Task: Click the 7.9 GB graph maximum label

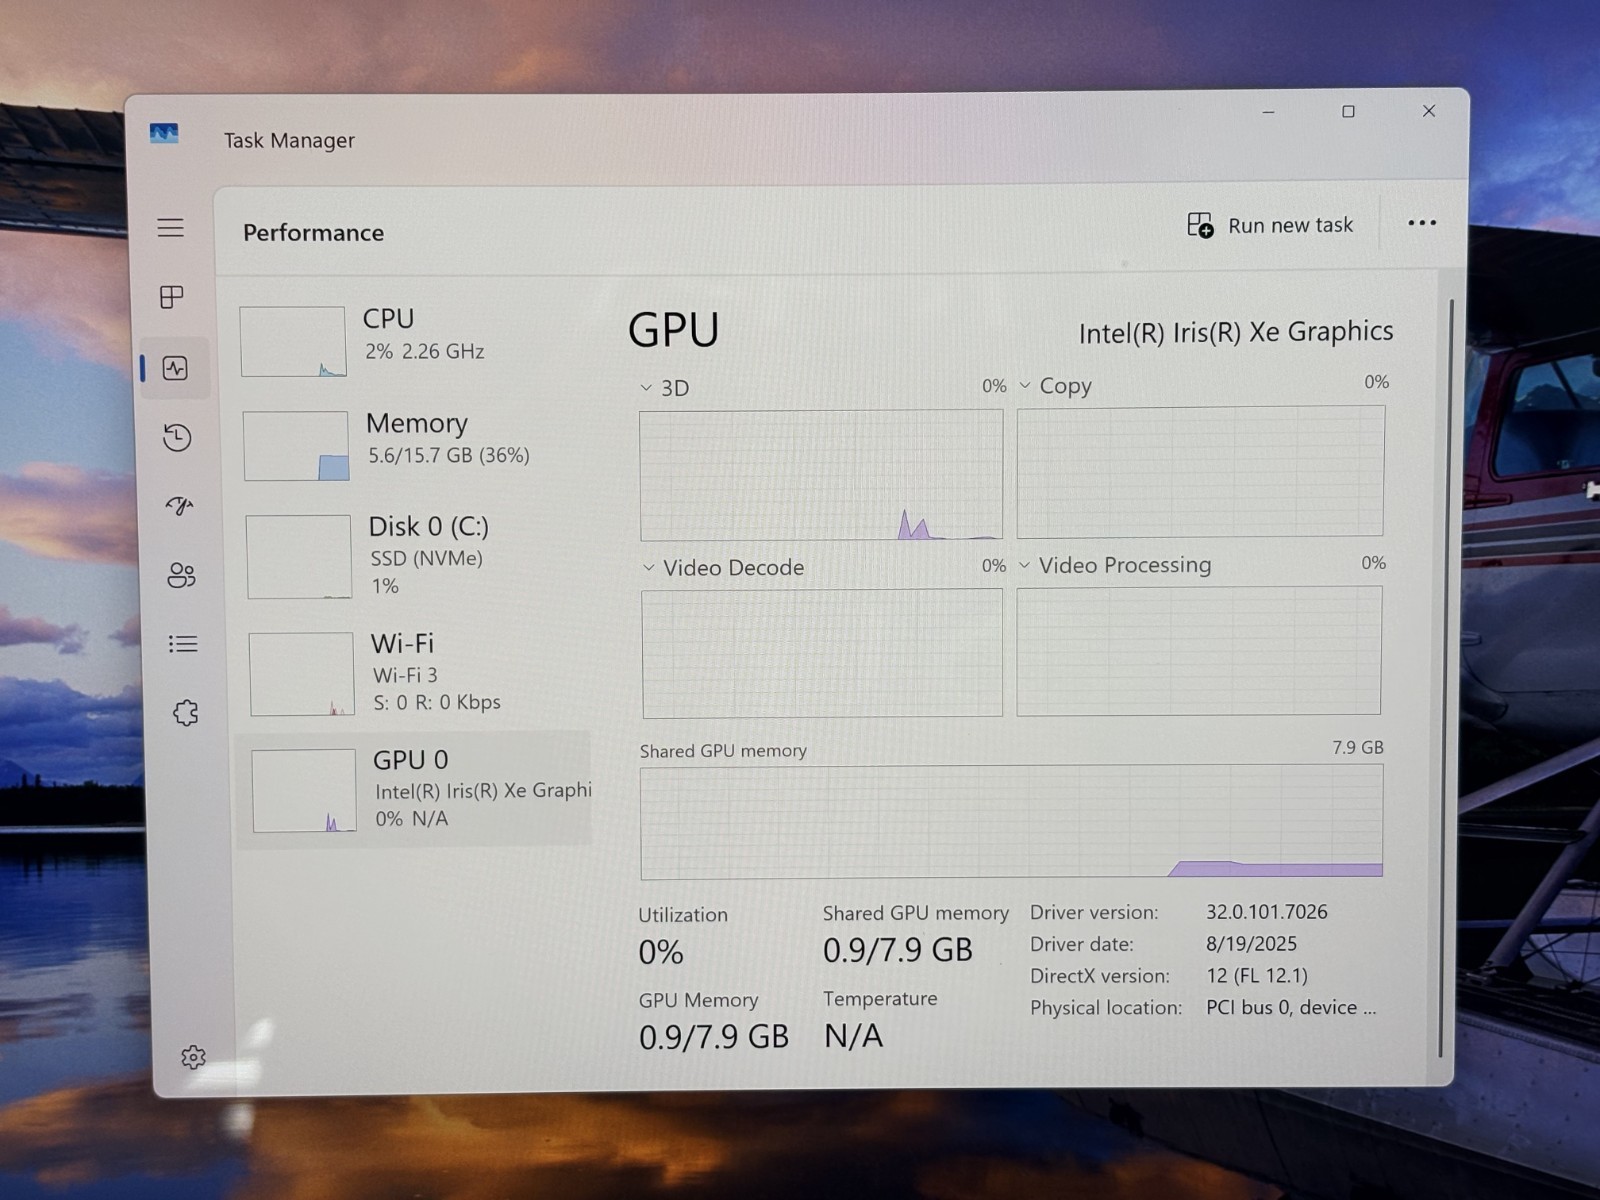Action: pos(1358,748)
